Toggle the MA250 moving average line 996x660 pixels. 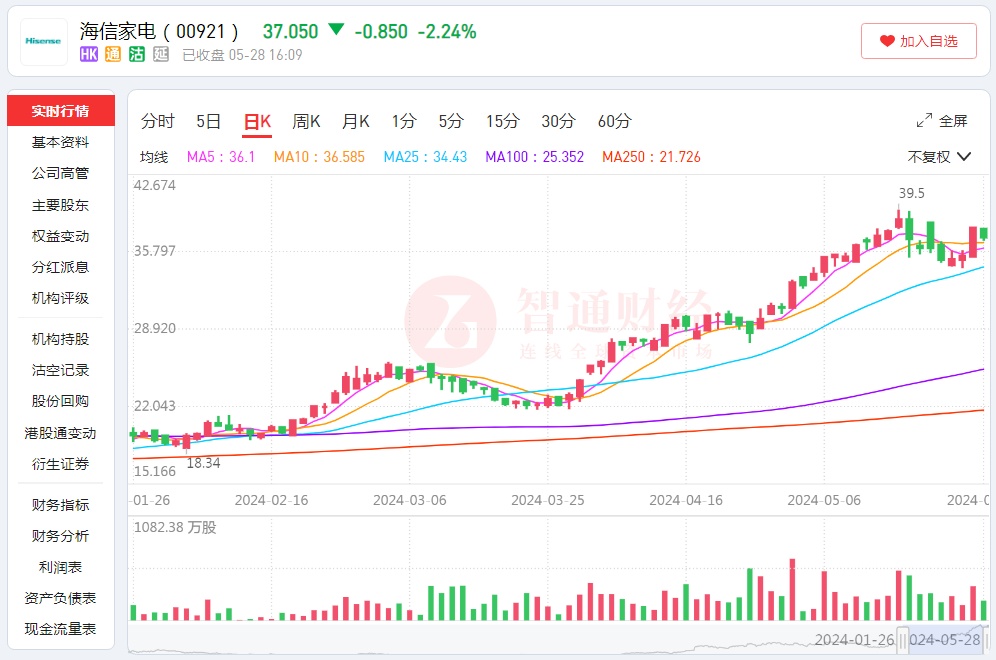tap(651, 157)
